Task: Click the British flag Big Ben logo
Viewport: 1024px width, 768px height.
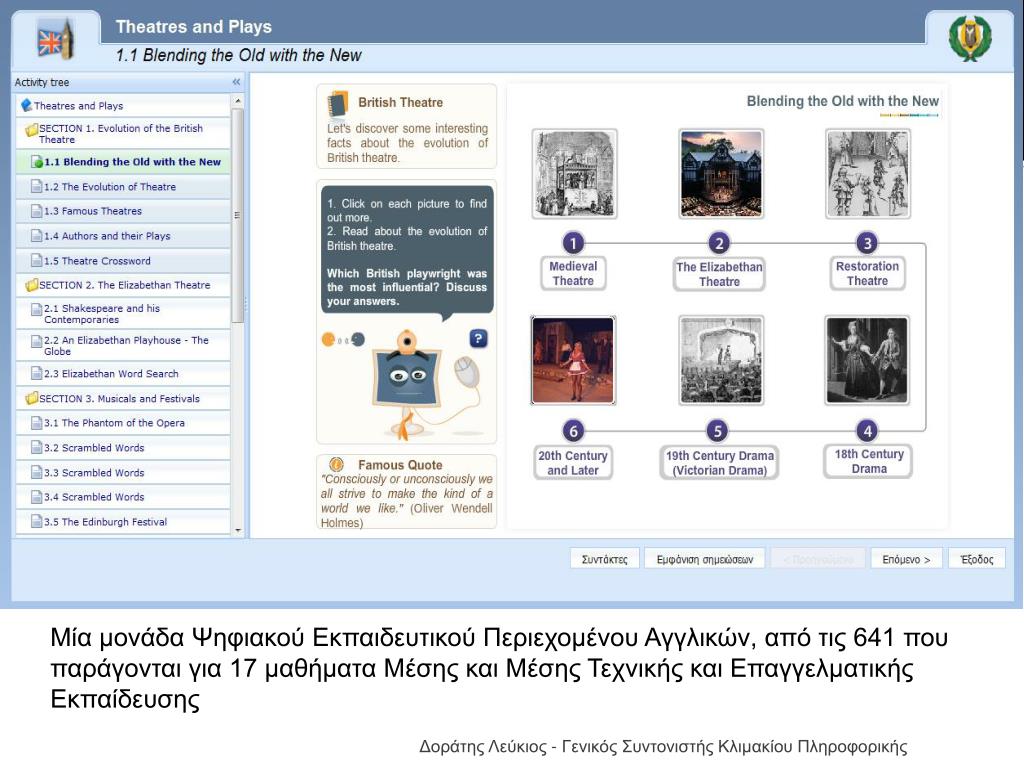Action: (56, 40)
